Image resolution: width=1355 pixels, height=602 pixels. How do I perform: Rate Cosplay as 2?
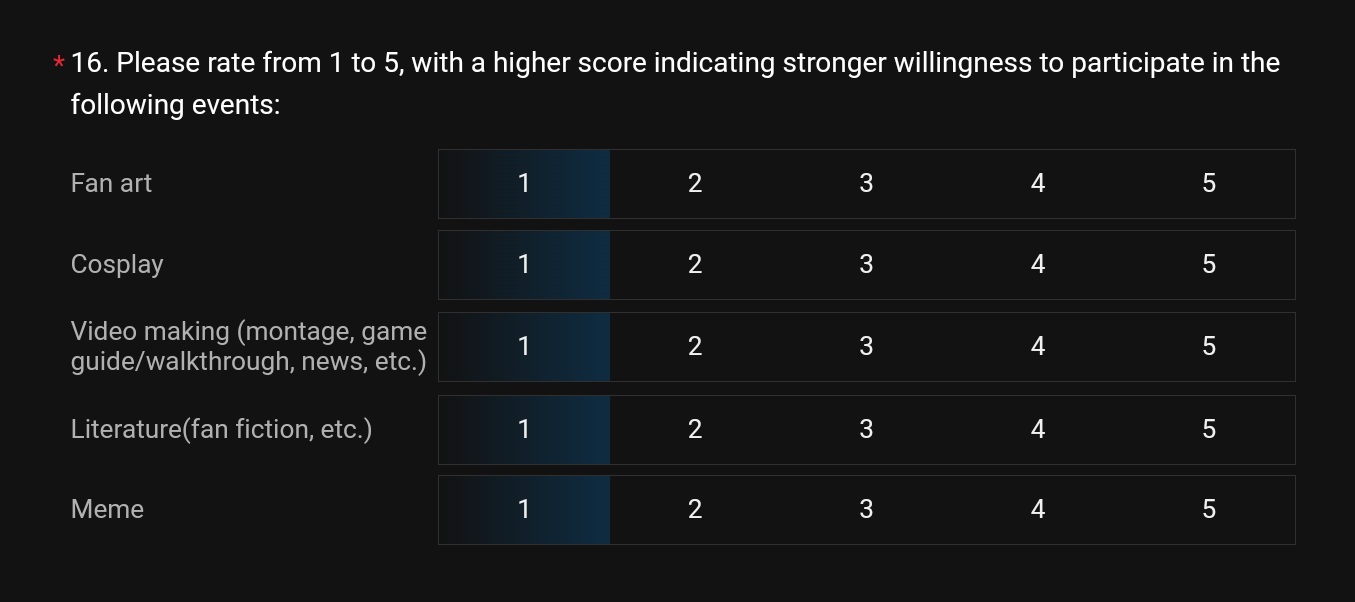[x=695, y=265]
